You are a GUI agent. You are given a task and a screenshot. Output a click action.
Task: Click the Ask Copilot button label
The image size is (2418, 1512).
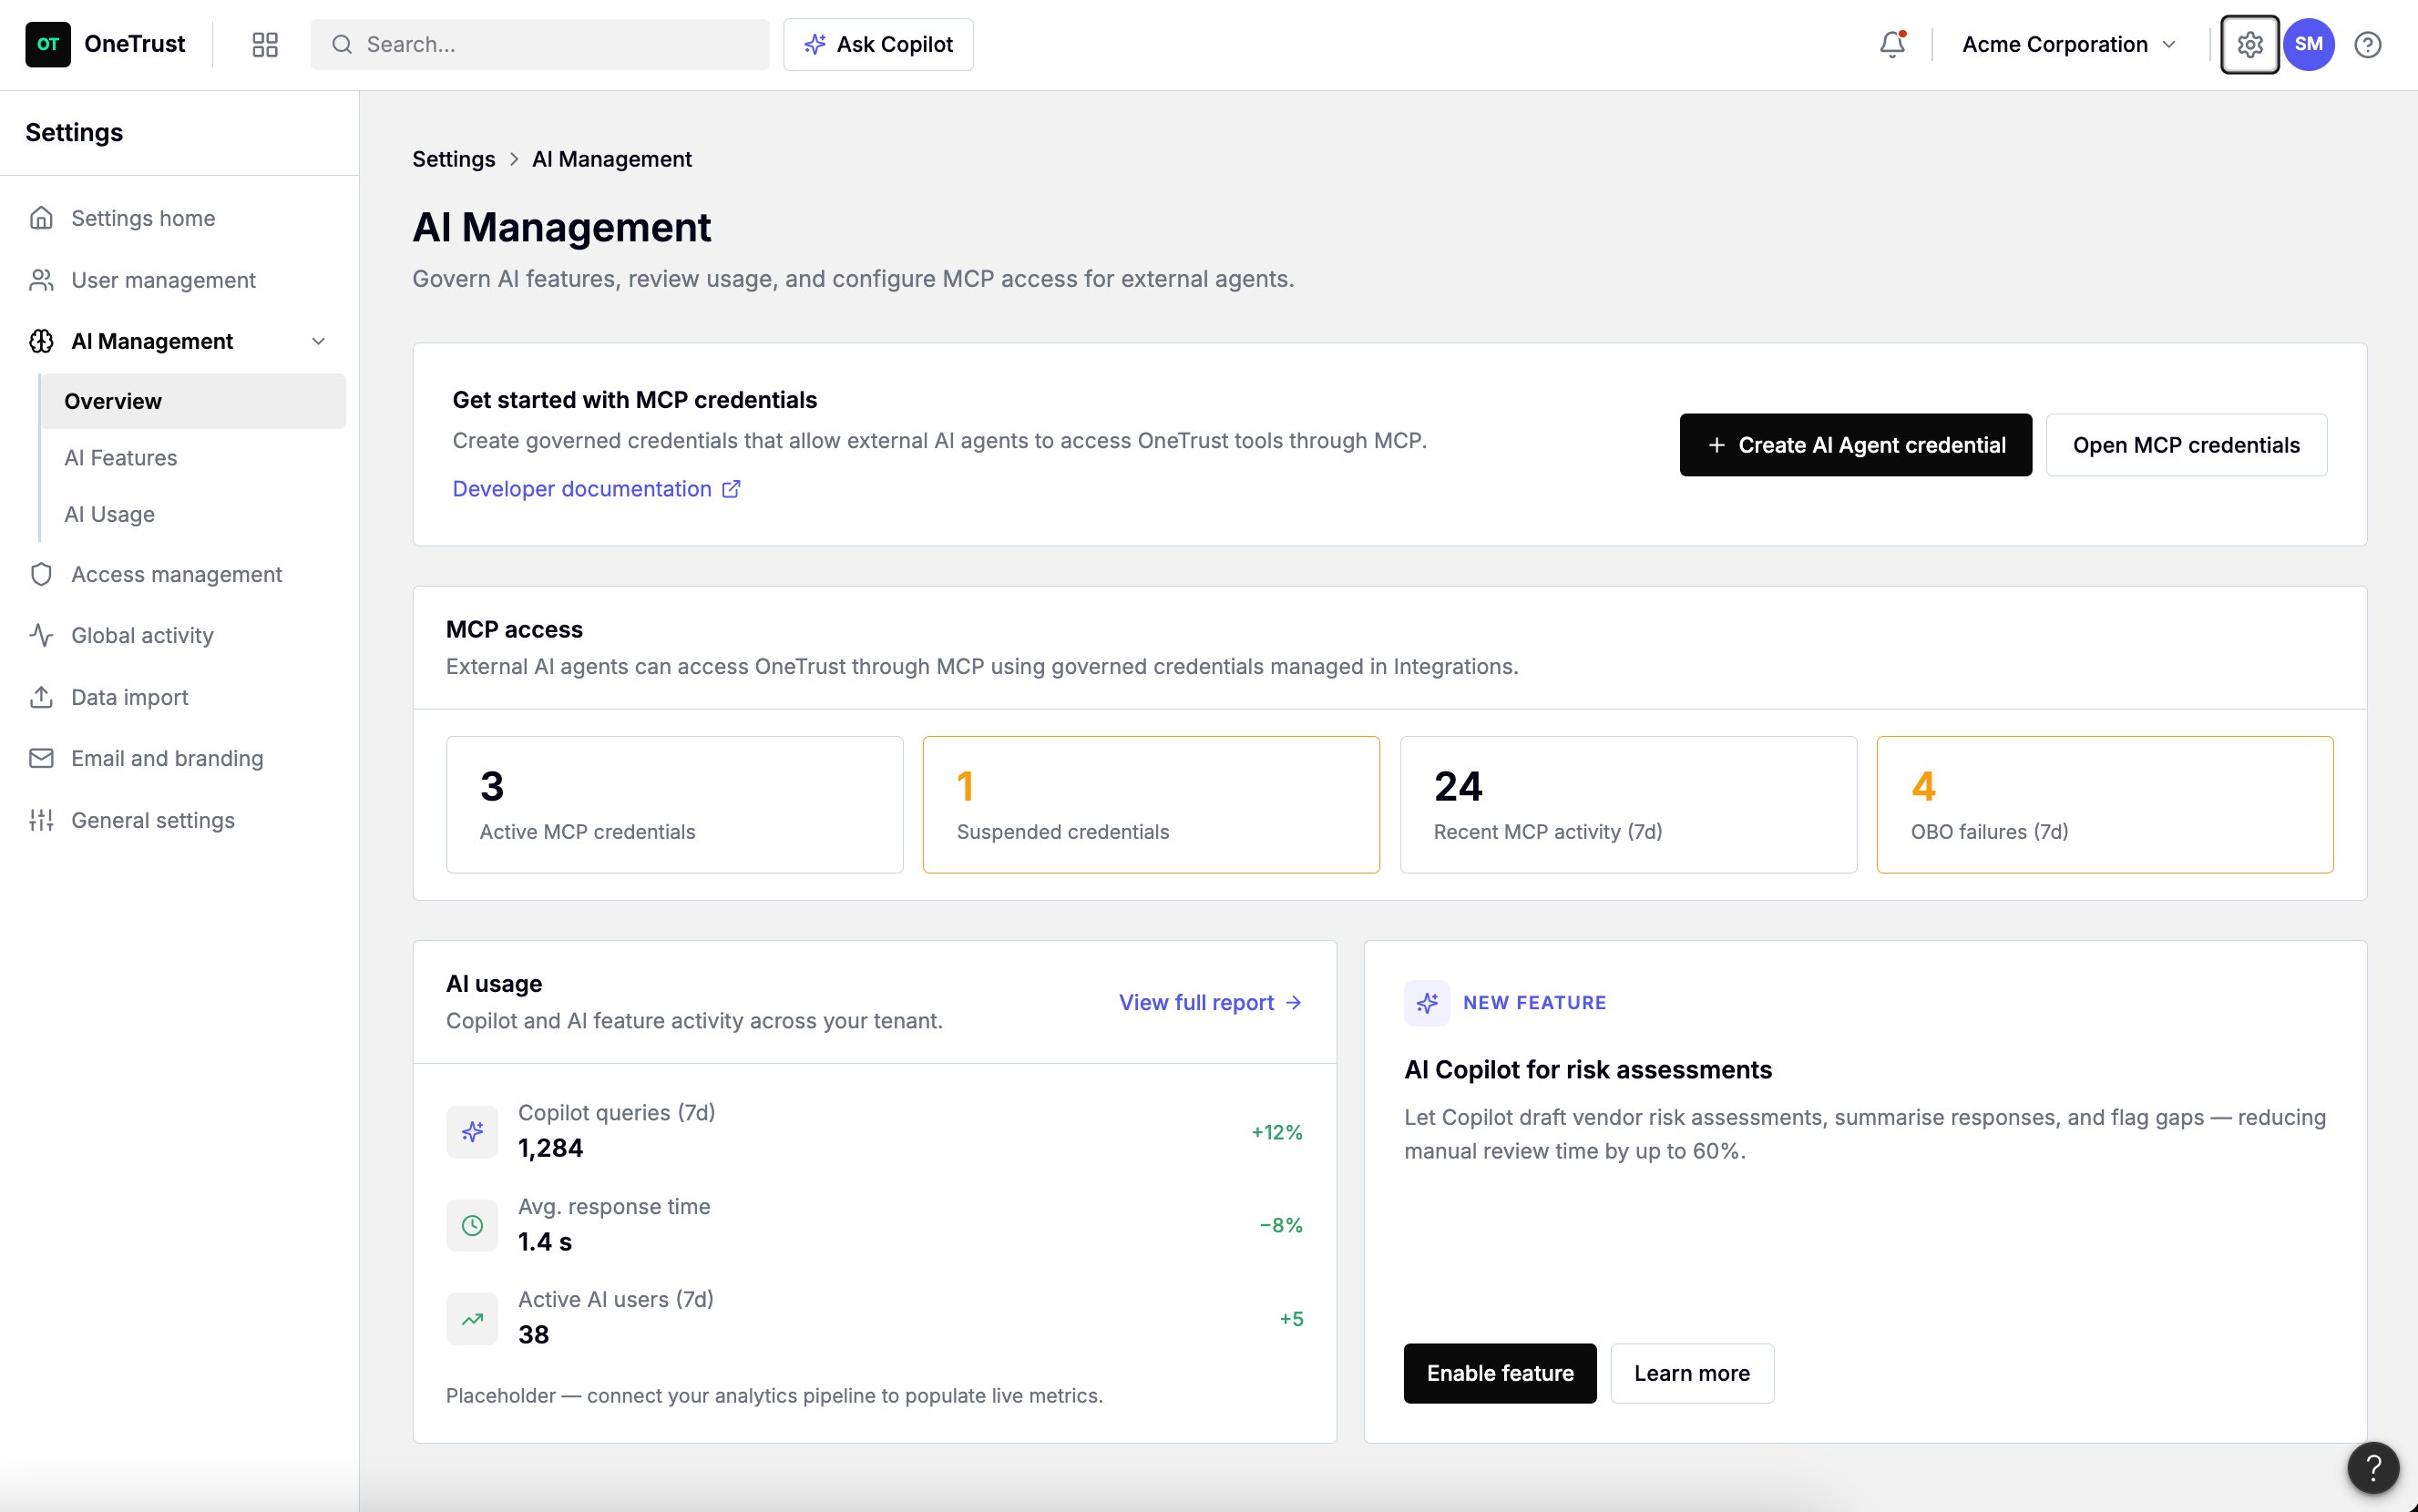tap(894, 44)
